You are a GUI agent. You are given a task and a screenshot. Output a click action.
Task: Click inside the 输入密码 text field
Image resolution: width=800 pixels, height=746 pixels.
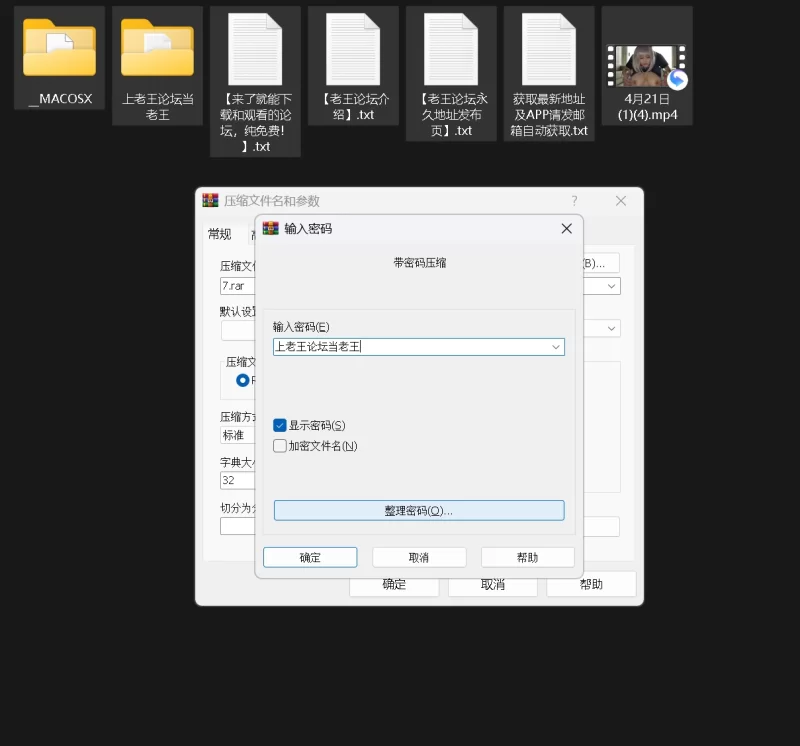(x=410, y=347)
